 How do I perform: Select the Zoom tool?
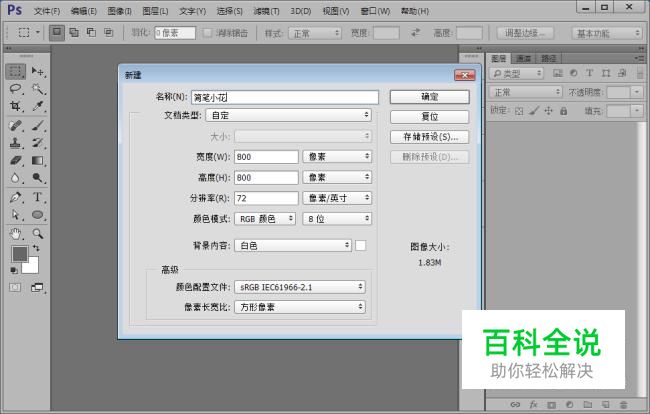point(38,234)
